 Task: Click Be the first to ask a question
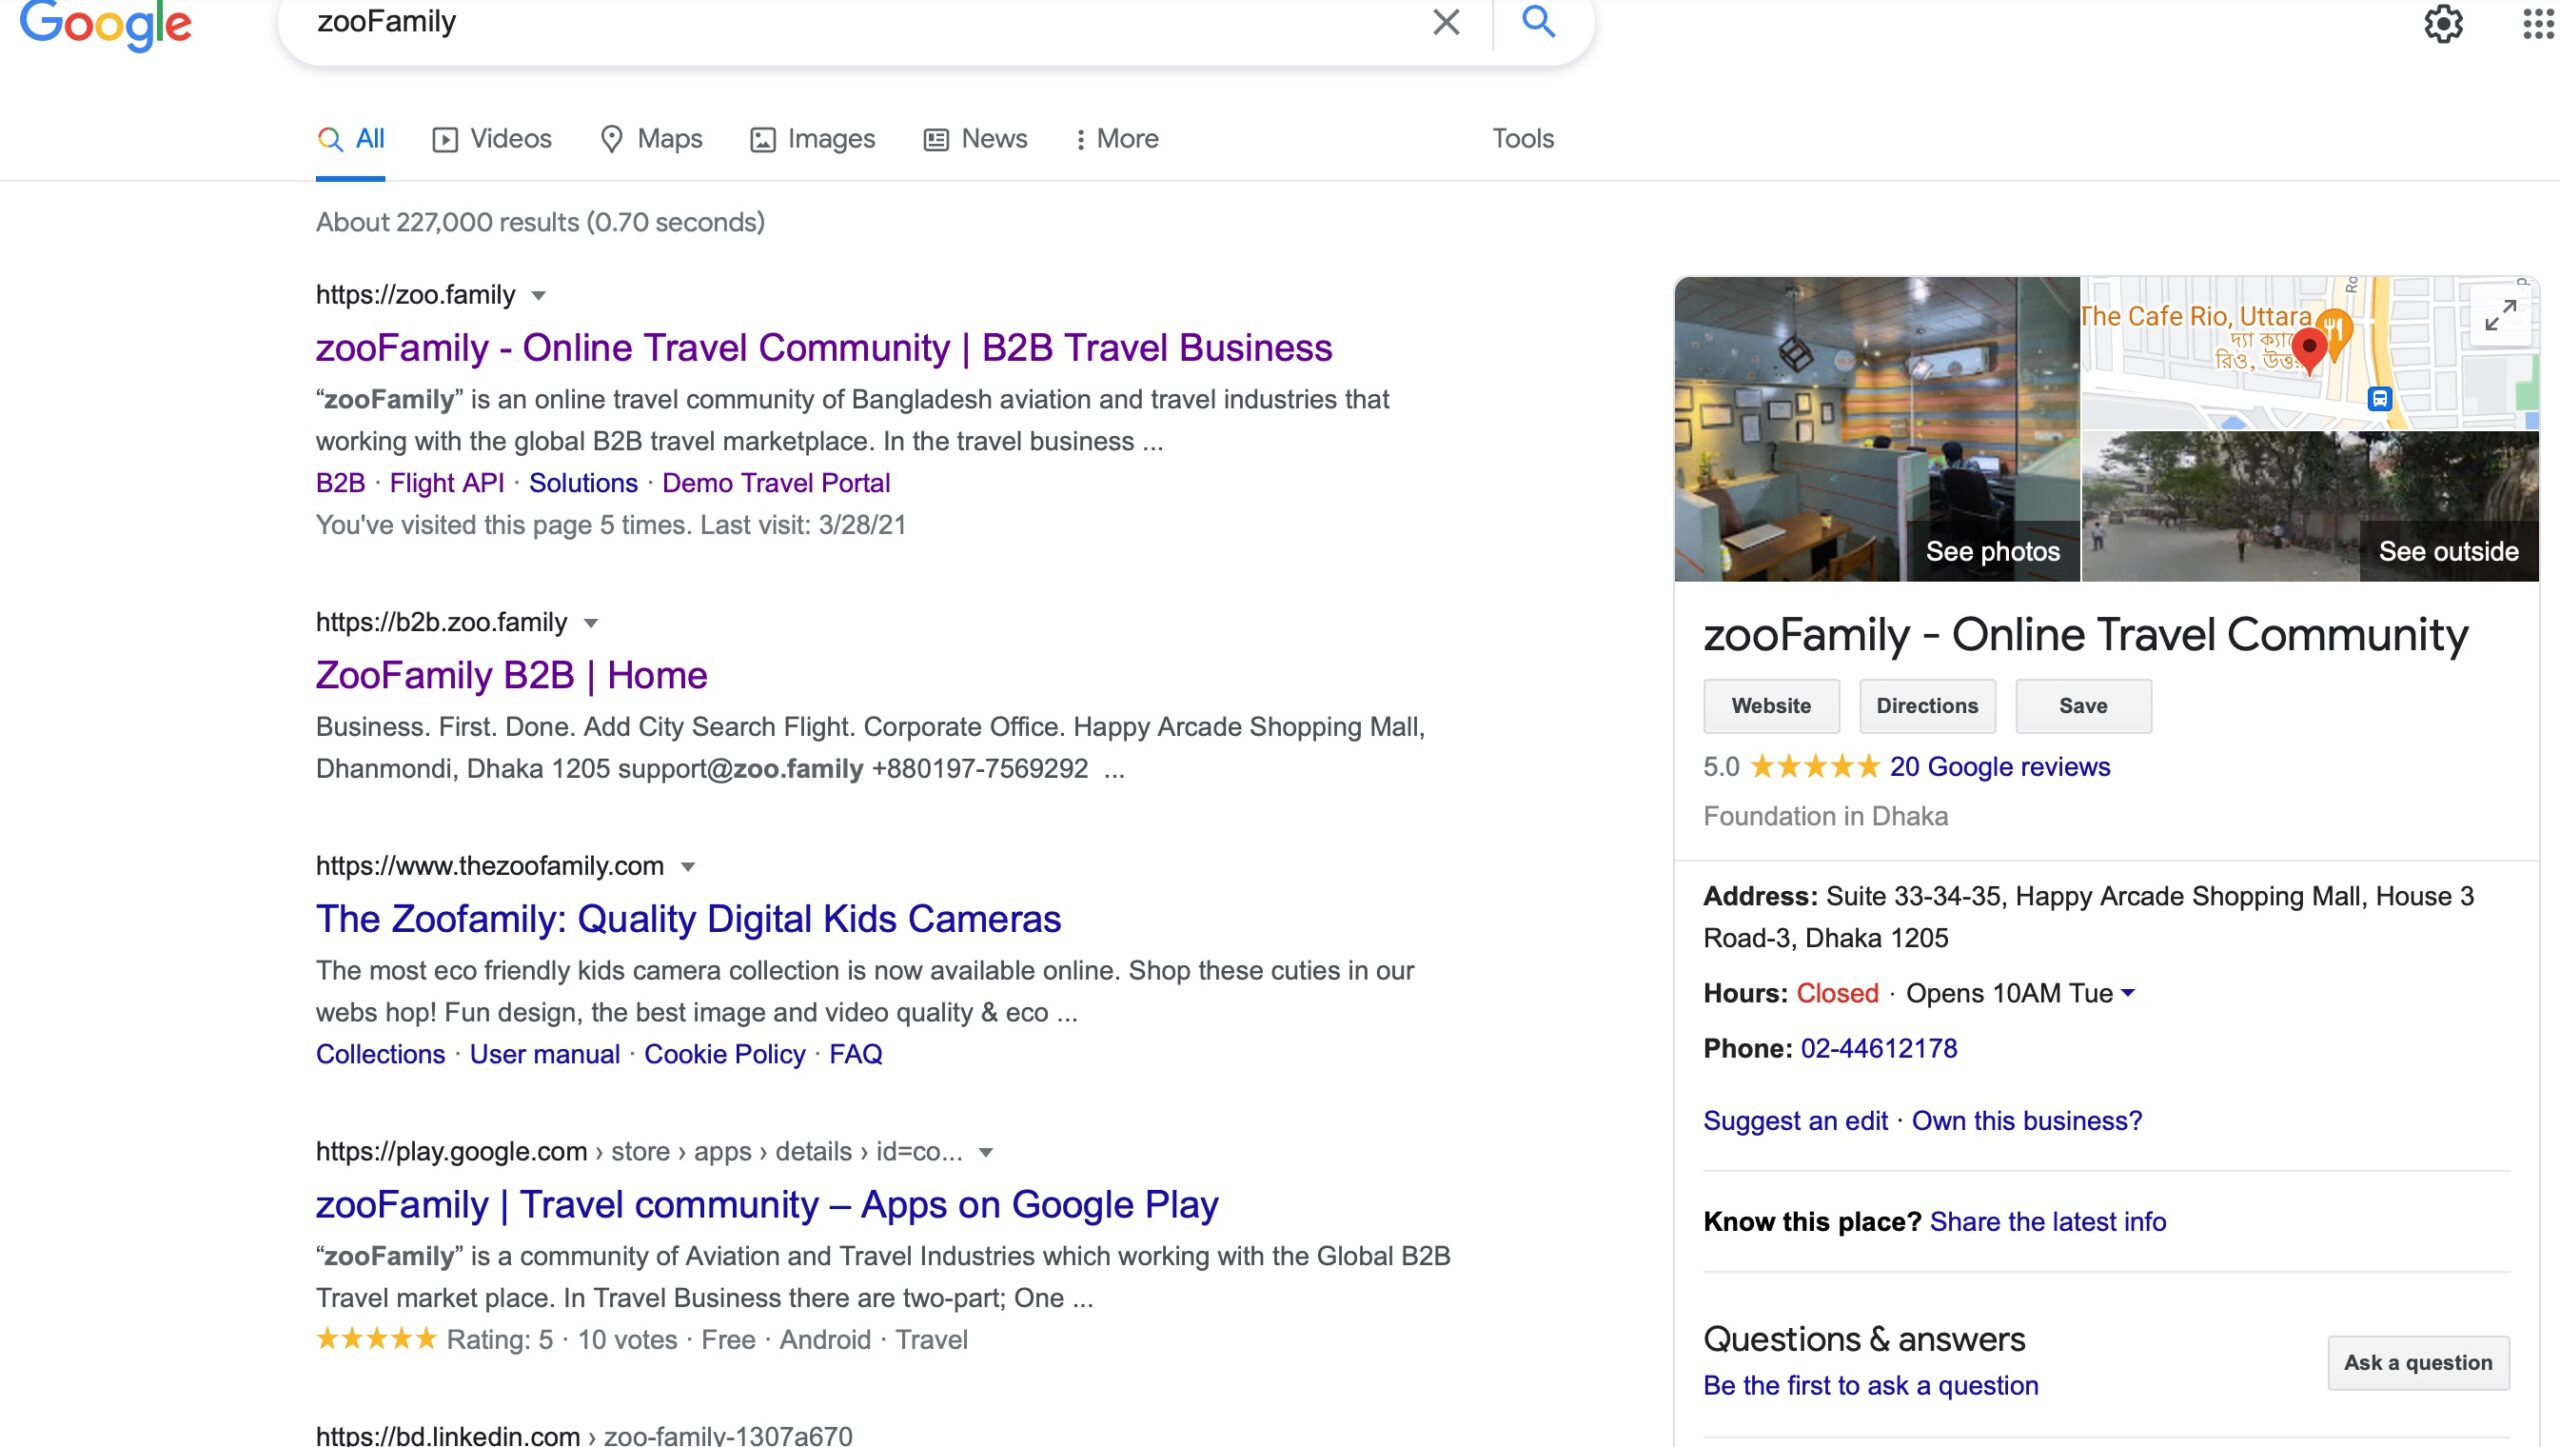point(1871,1386)
